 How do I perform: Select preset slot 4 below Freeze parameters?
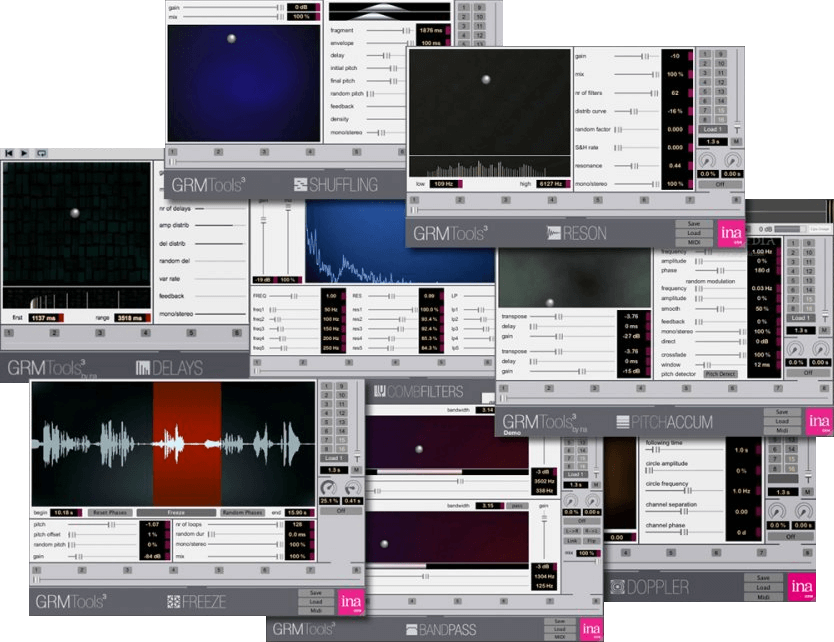(x=172, y=570)
